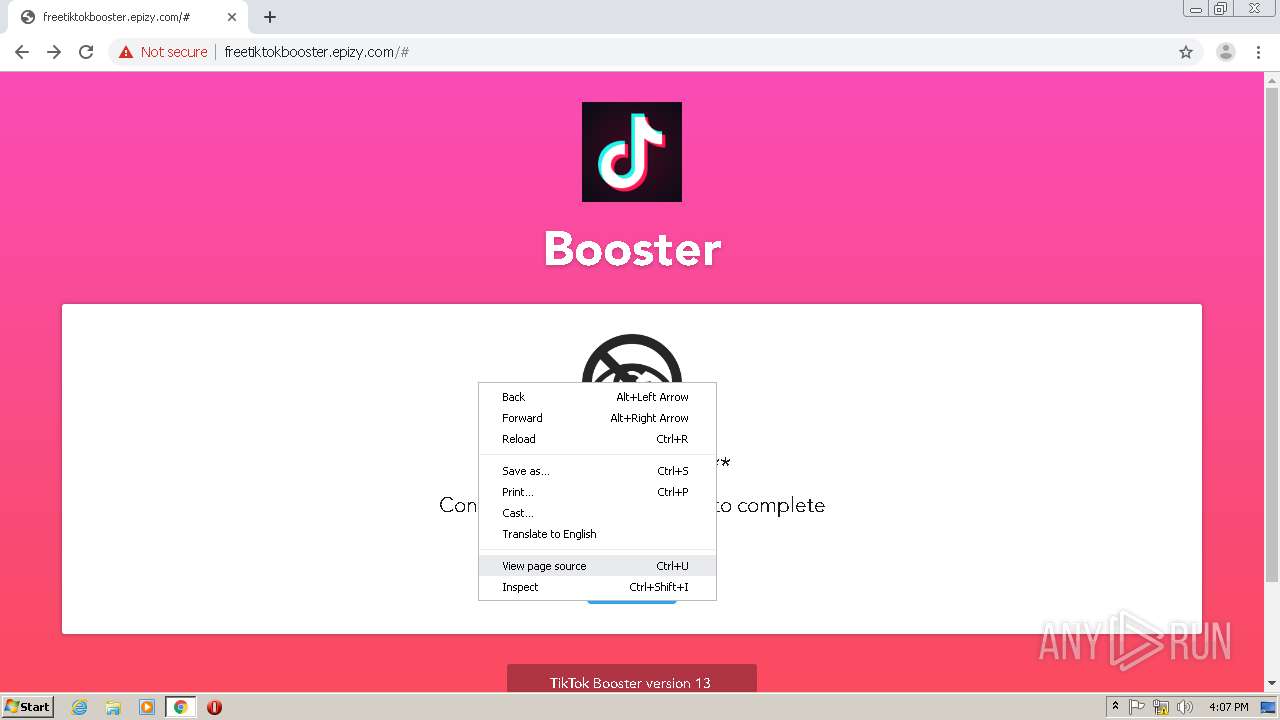
Task: Open File Explorer from taskbar
Action: point(113,707)
